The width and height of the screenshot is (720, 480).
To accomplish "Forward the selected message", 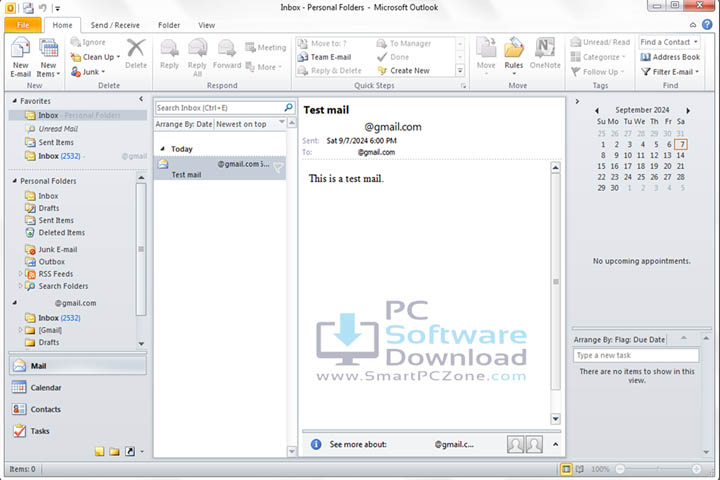I will point(227,54).
